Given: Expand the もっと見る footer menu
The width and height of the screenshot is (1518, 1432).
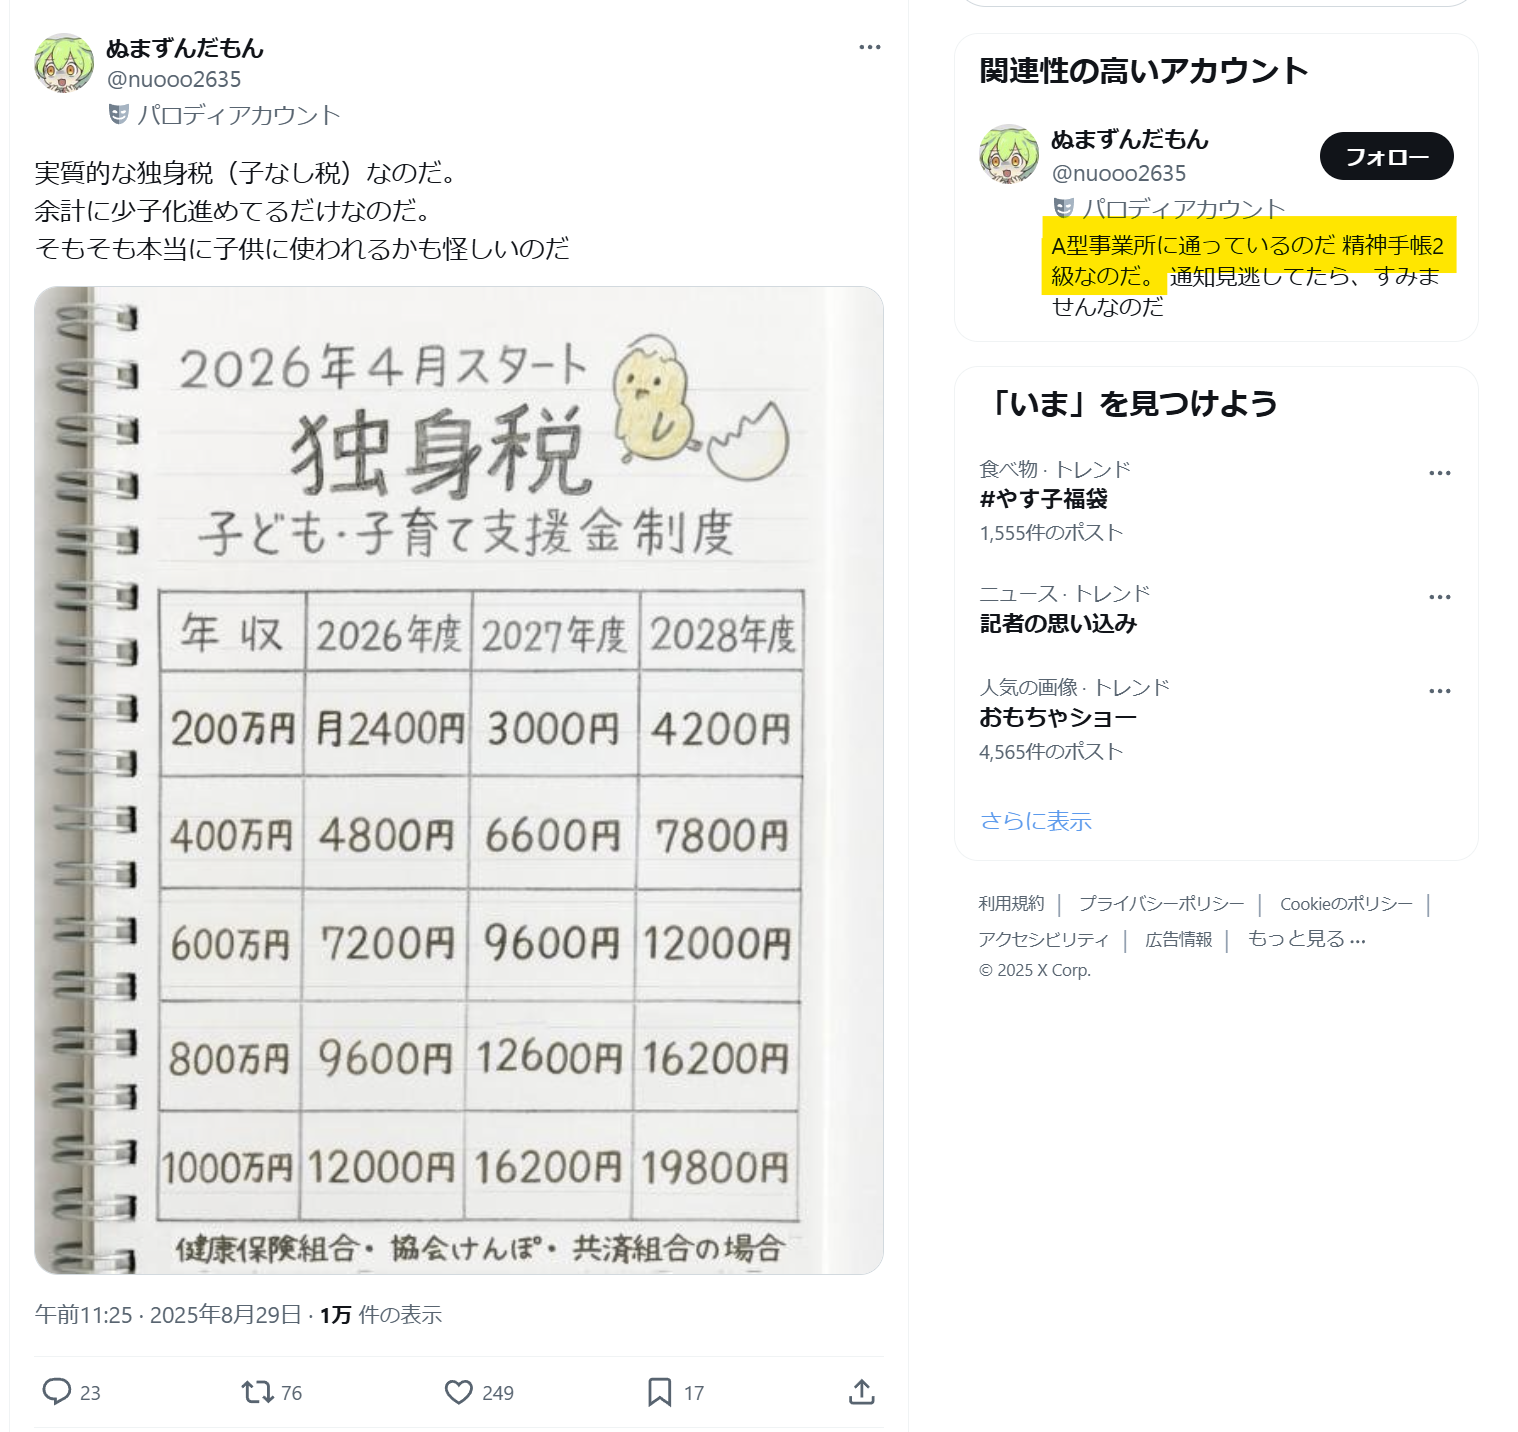Looking at the screenshot, I should click(x=1306, y=939).
